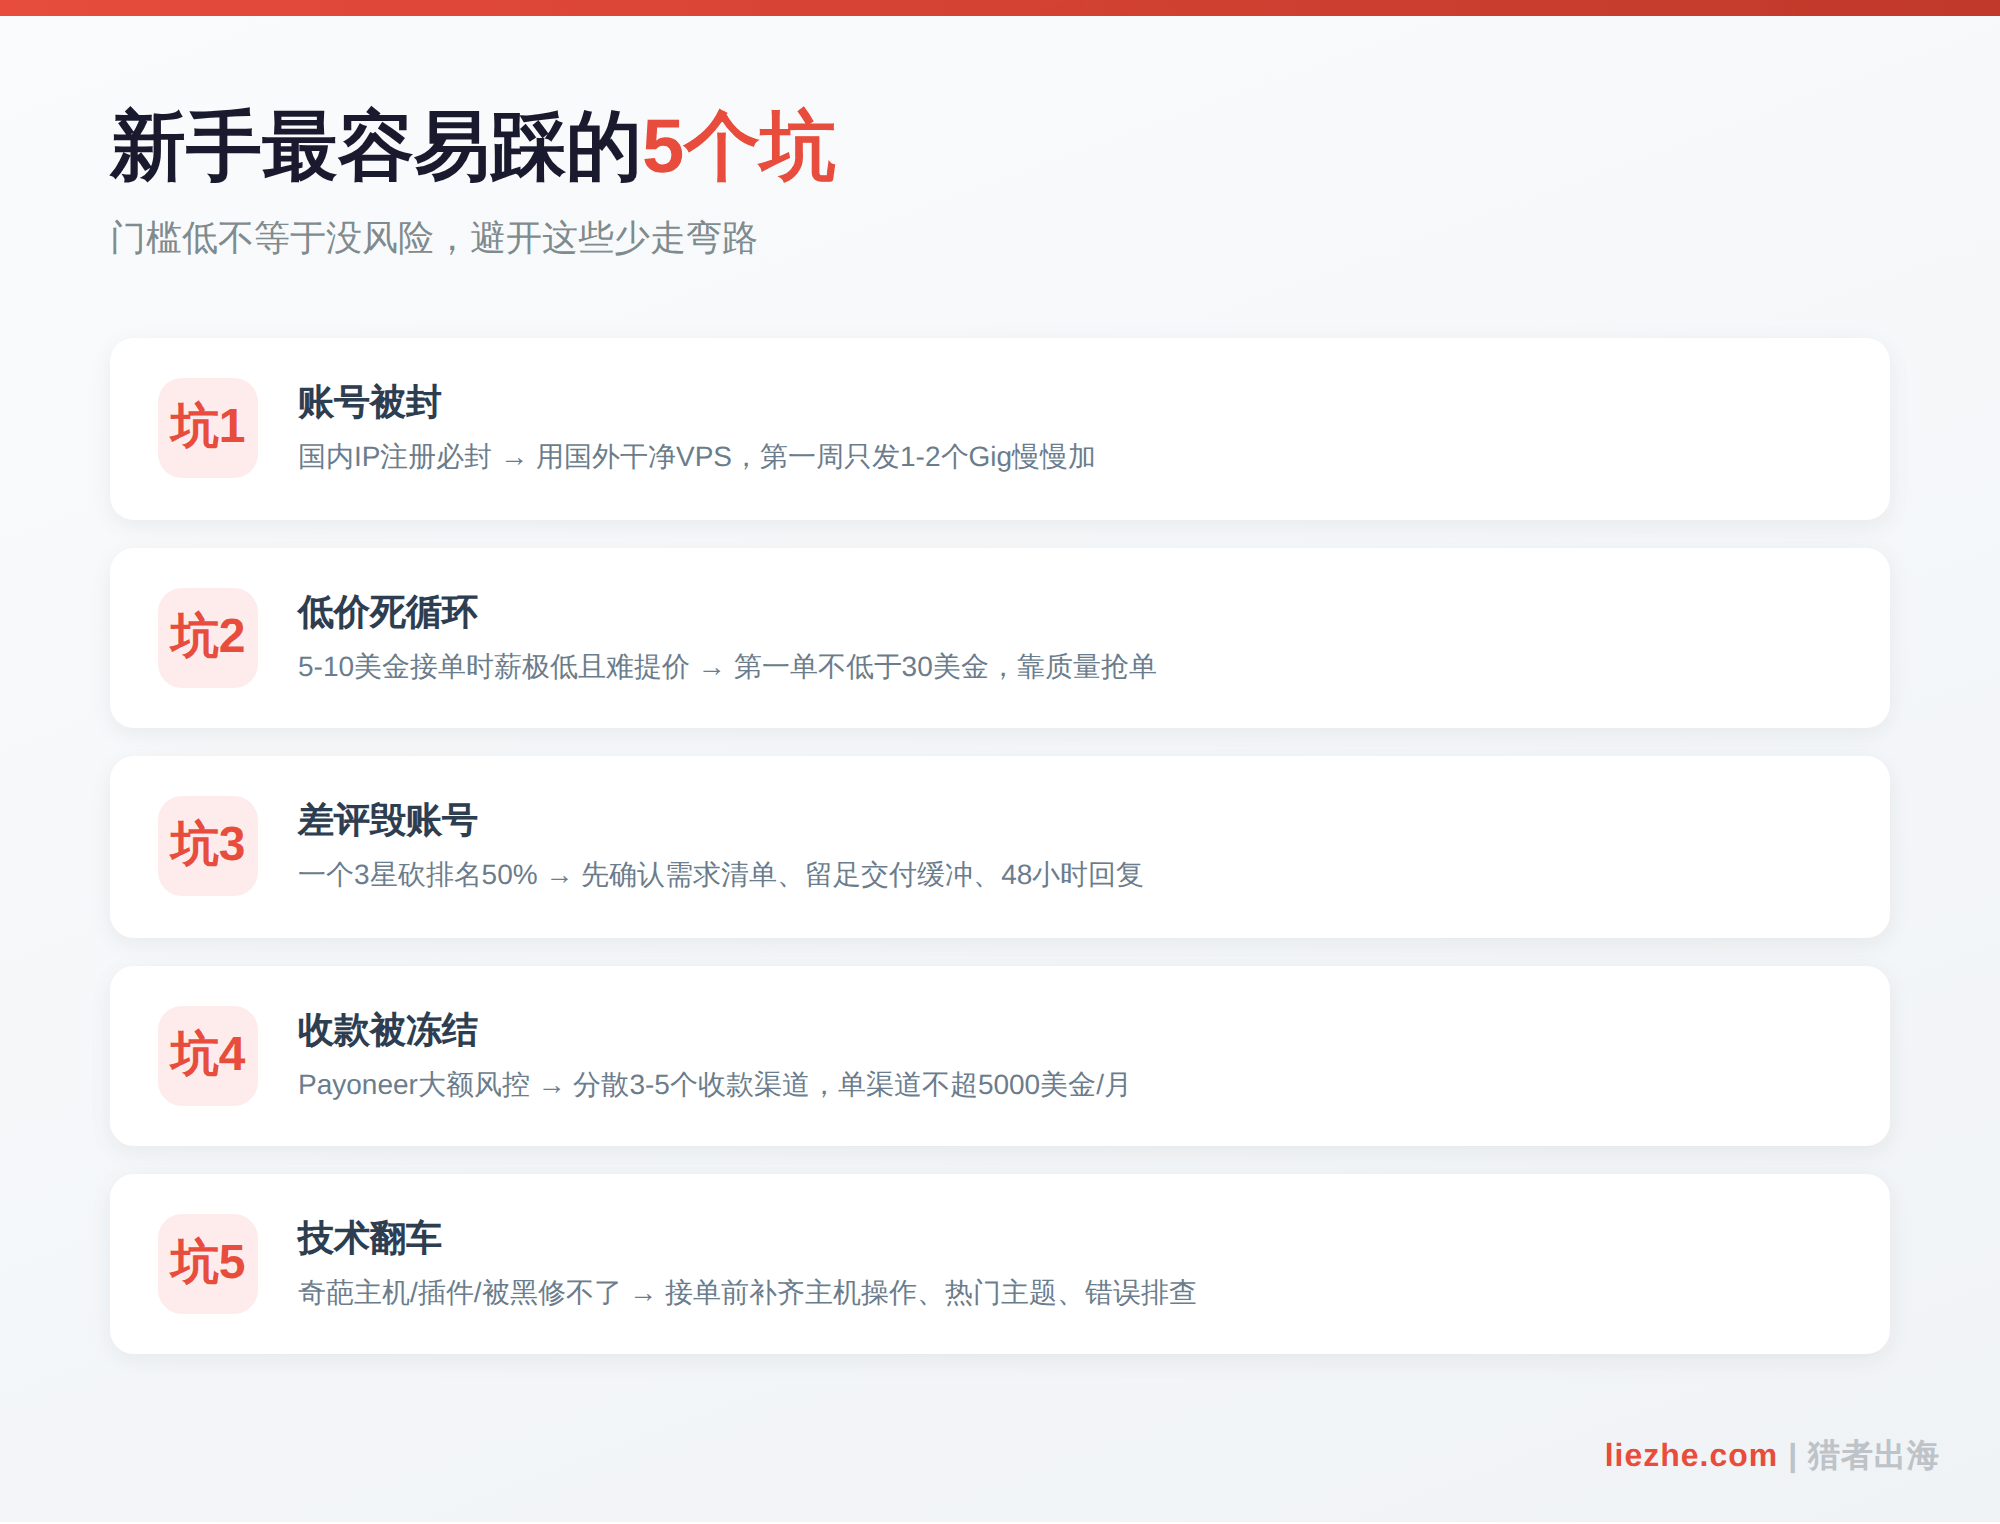Screen dimensions: 2000x1524
Task: Click the line starting 奇葩主机/插件
Action: 747,1293
